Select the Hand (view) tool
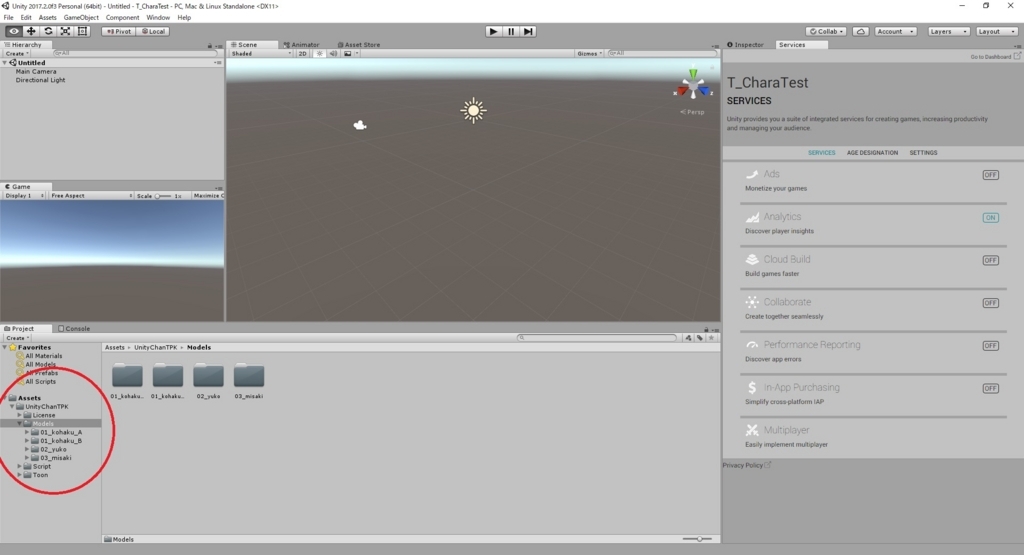Image resolution: width=1024 pixels, height=555 pixels. pos(14,31)
